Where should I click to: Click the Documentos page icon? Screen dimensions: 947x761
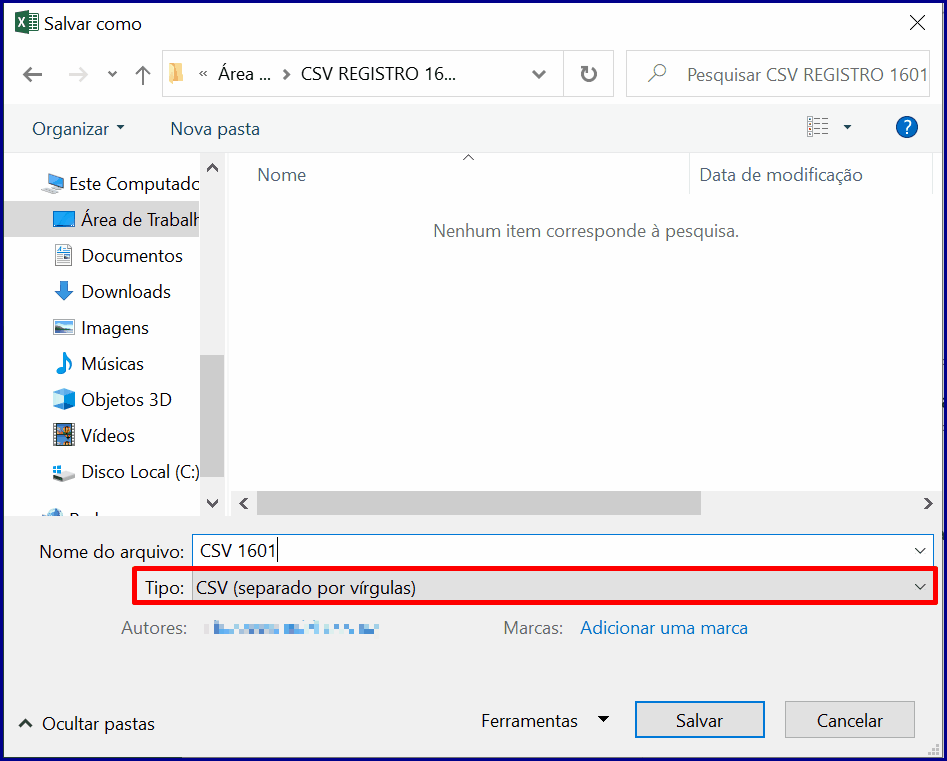coord(63,255)
